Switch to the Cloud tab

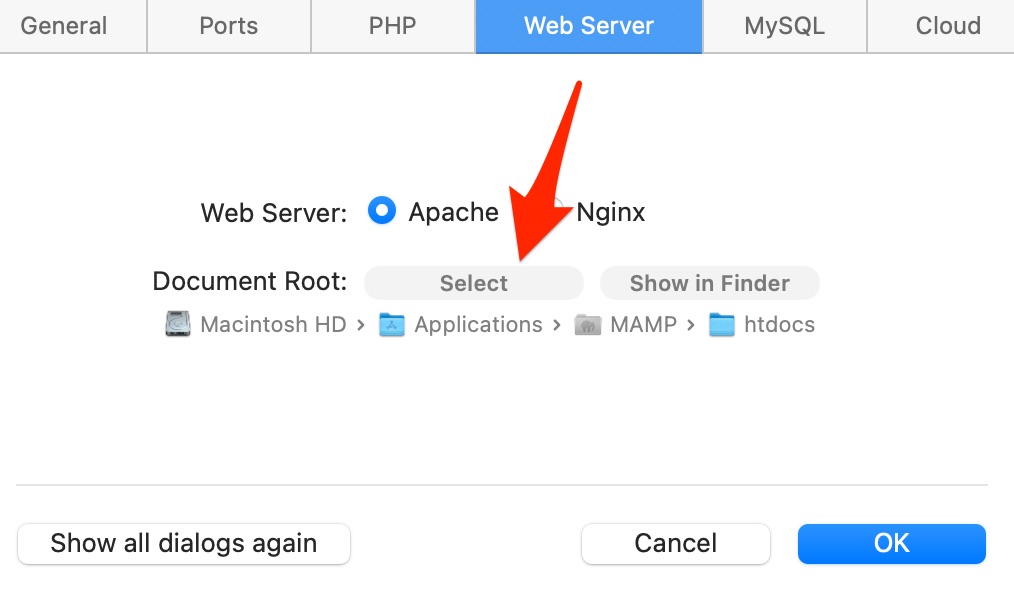tap(947, 26)
